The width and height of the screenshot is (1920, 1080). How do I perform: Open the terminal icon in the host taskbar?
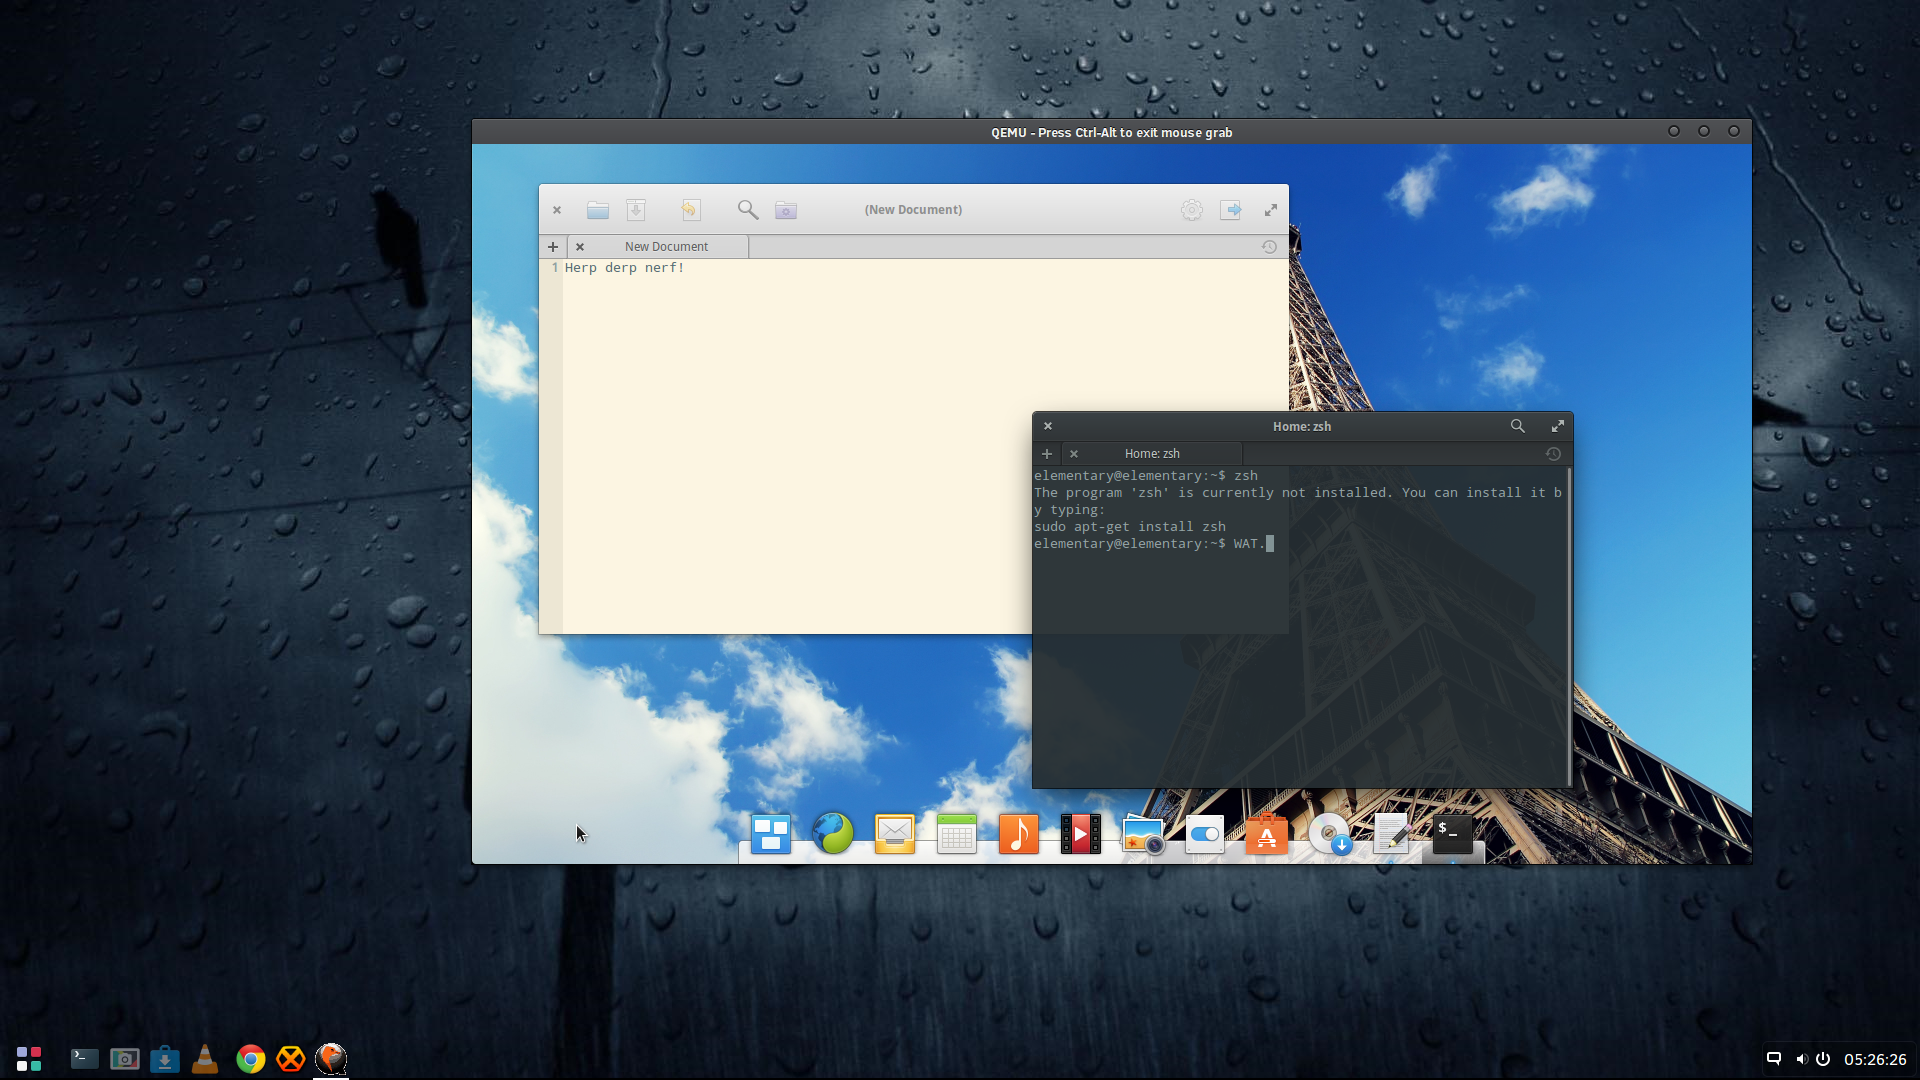pyautogui.click(x=85, y=1059)
